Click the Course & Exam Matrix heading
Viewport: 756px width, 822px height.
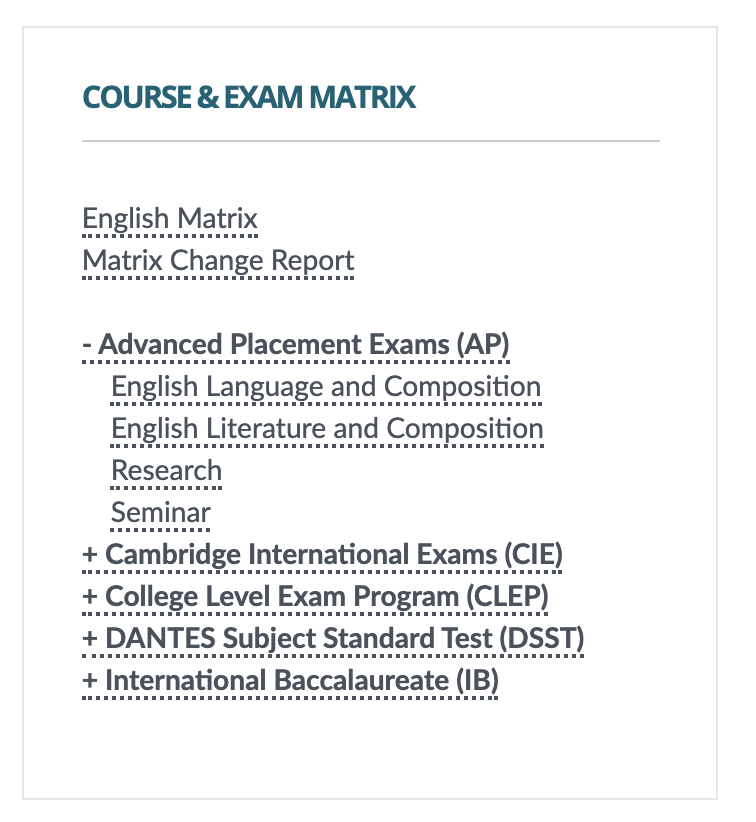coord(249,97)
